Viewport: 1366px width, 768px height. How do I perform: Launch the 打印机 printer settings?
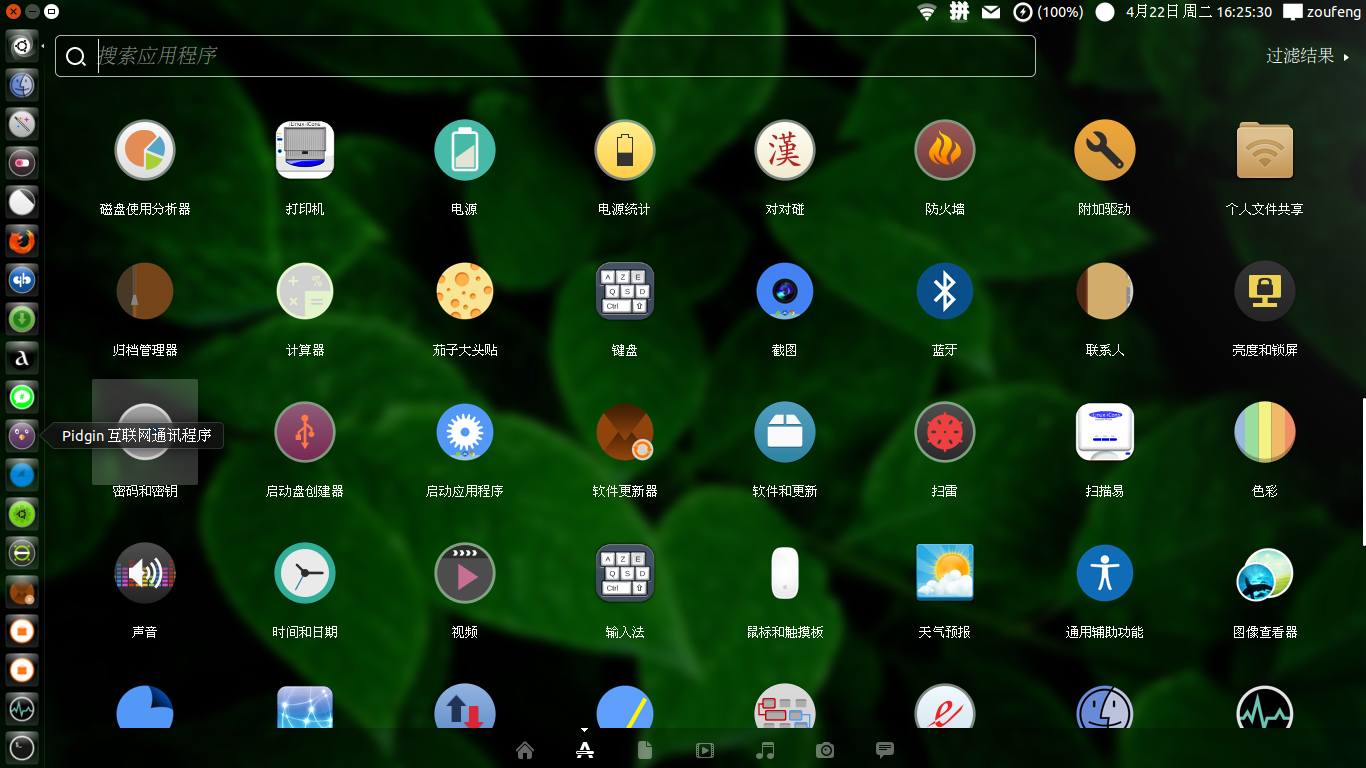[305, 150]
